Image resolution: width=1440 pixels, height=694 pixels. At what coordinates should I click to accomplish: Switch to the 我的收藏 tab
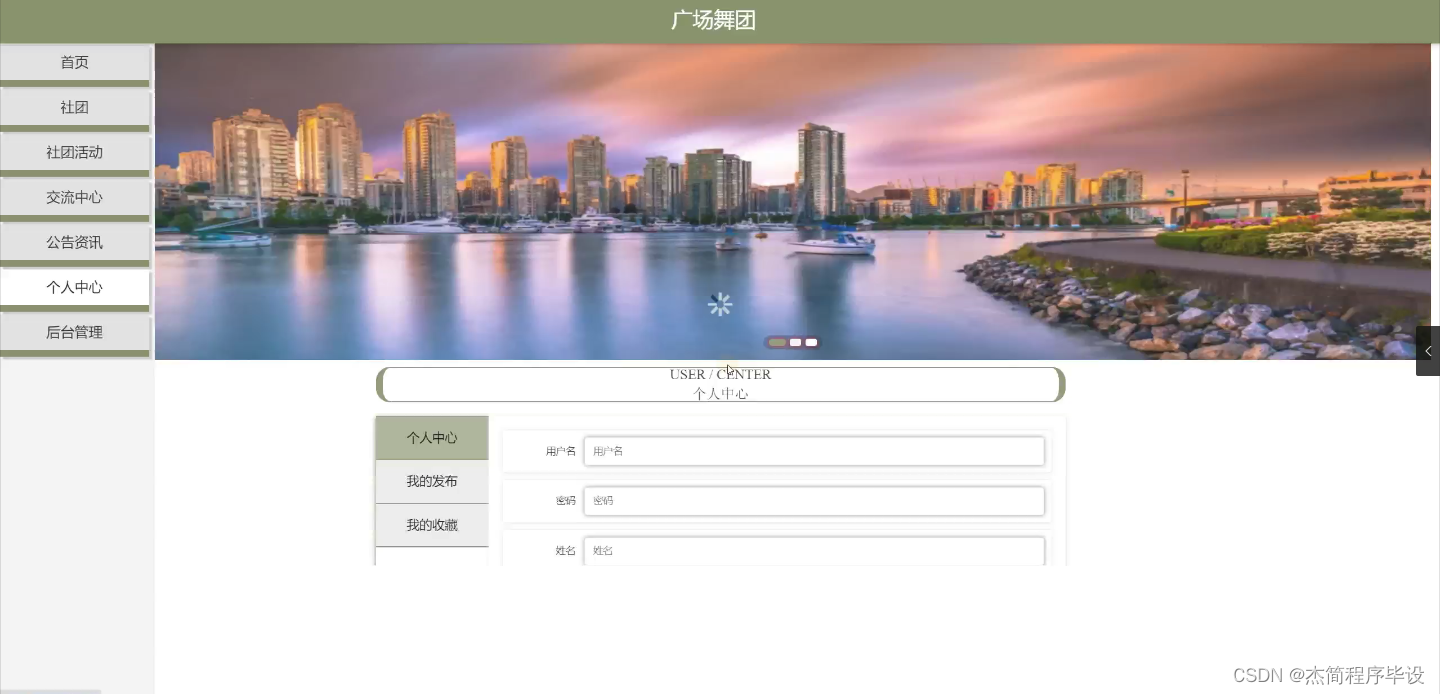(432, 525)
